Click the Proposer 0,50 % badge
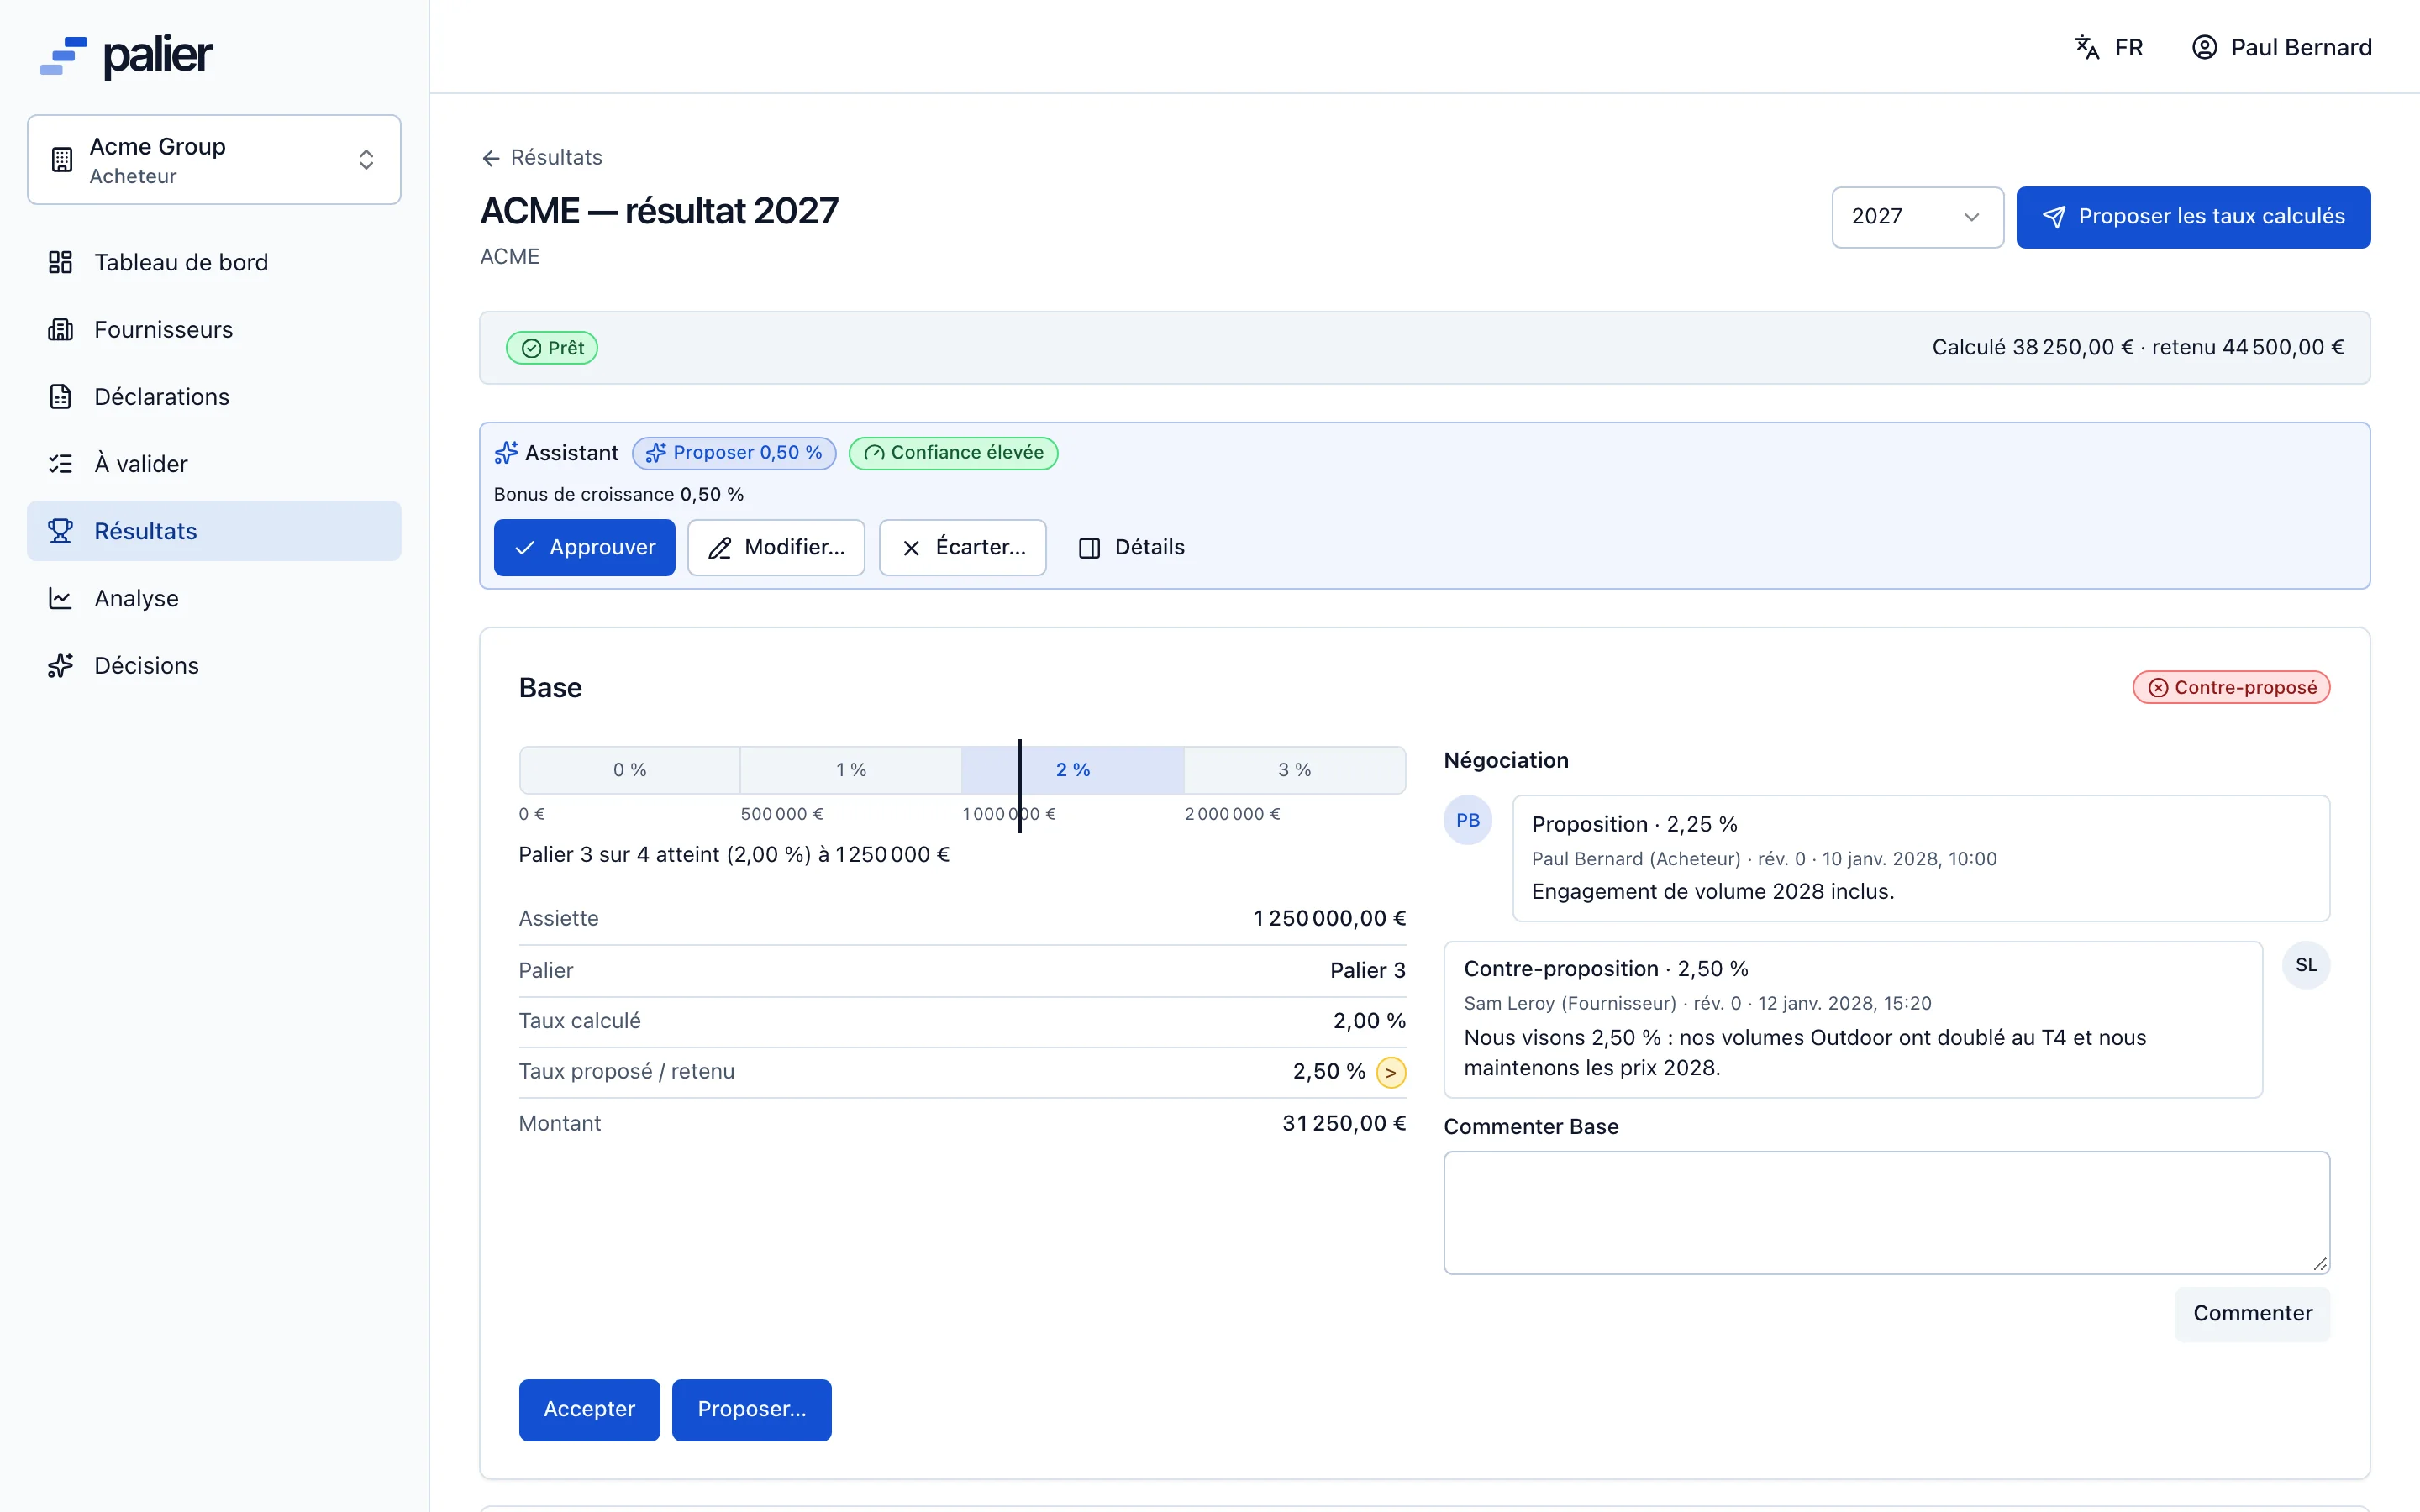Screen dimensions: 2420x1512 coord(734,453)
